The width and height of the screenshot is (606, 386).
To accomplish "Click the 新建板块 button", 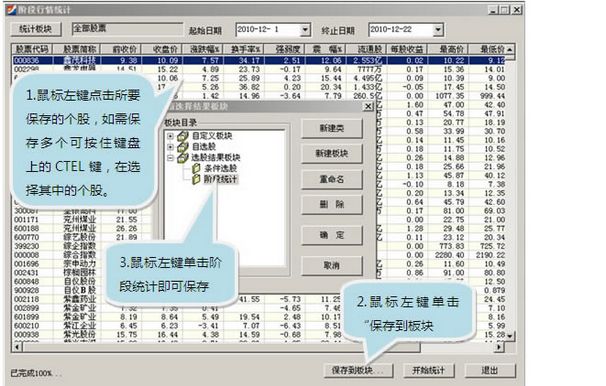I will (332, 153).
